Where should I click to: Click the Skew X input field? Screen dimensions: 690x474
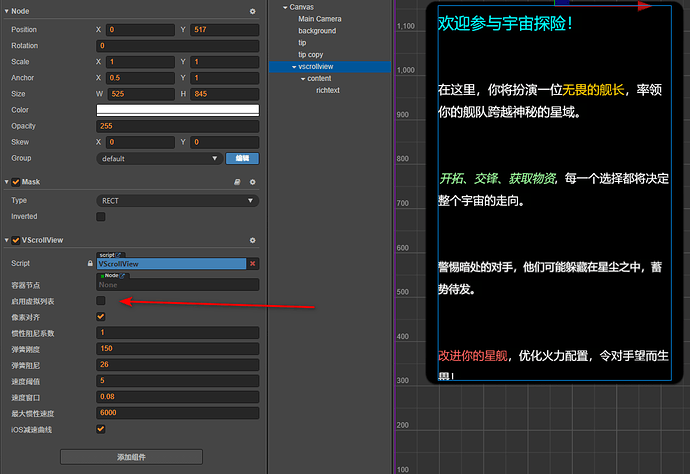coord(140,142)
